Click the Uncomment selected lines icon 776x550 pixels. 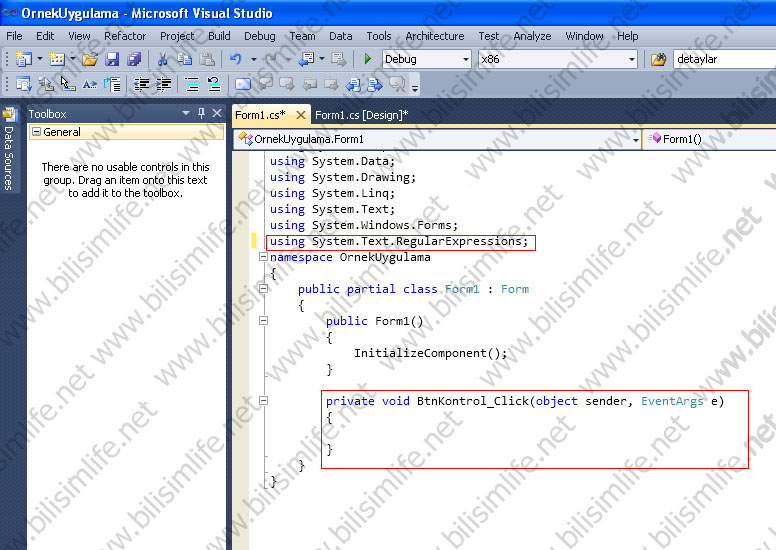[214, 85]
